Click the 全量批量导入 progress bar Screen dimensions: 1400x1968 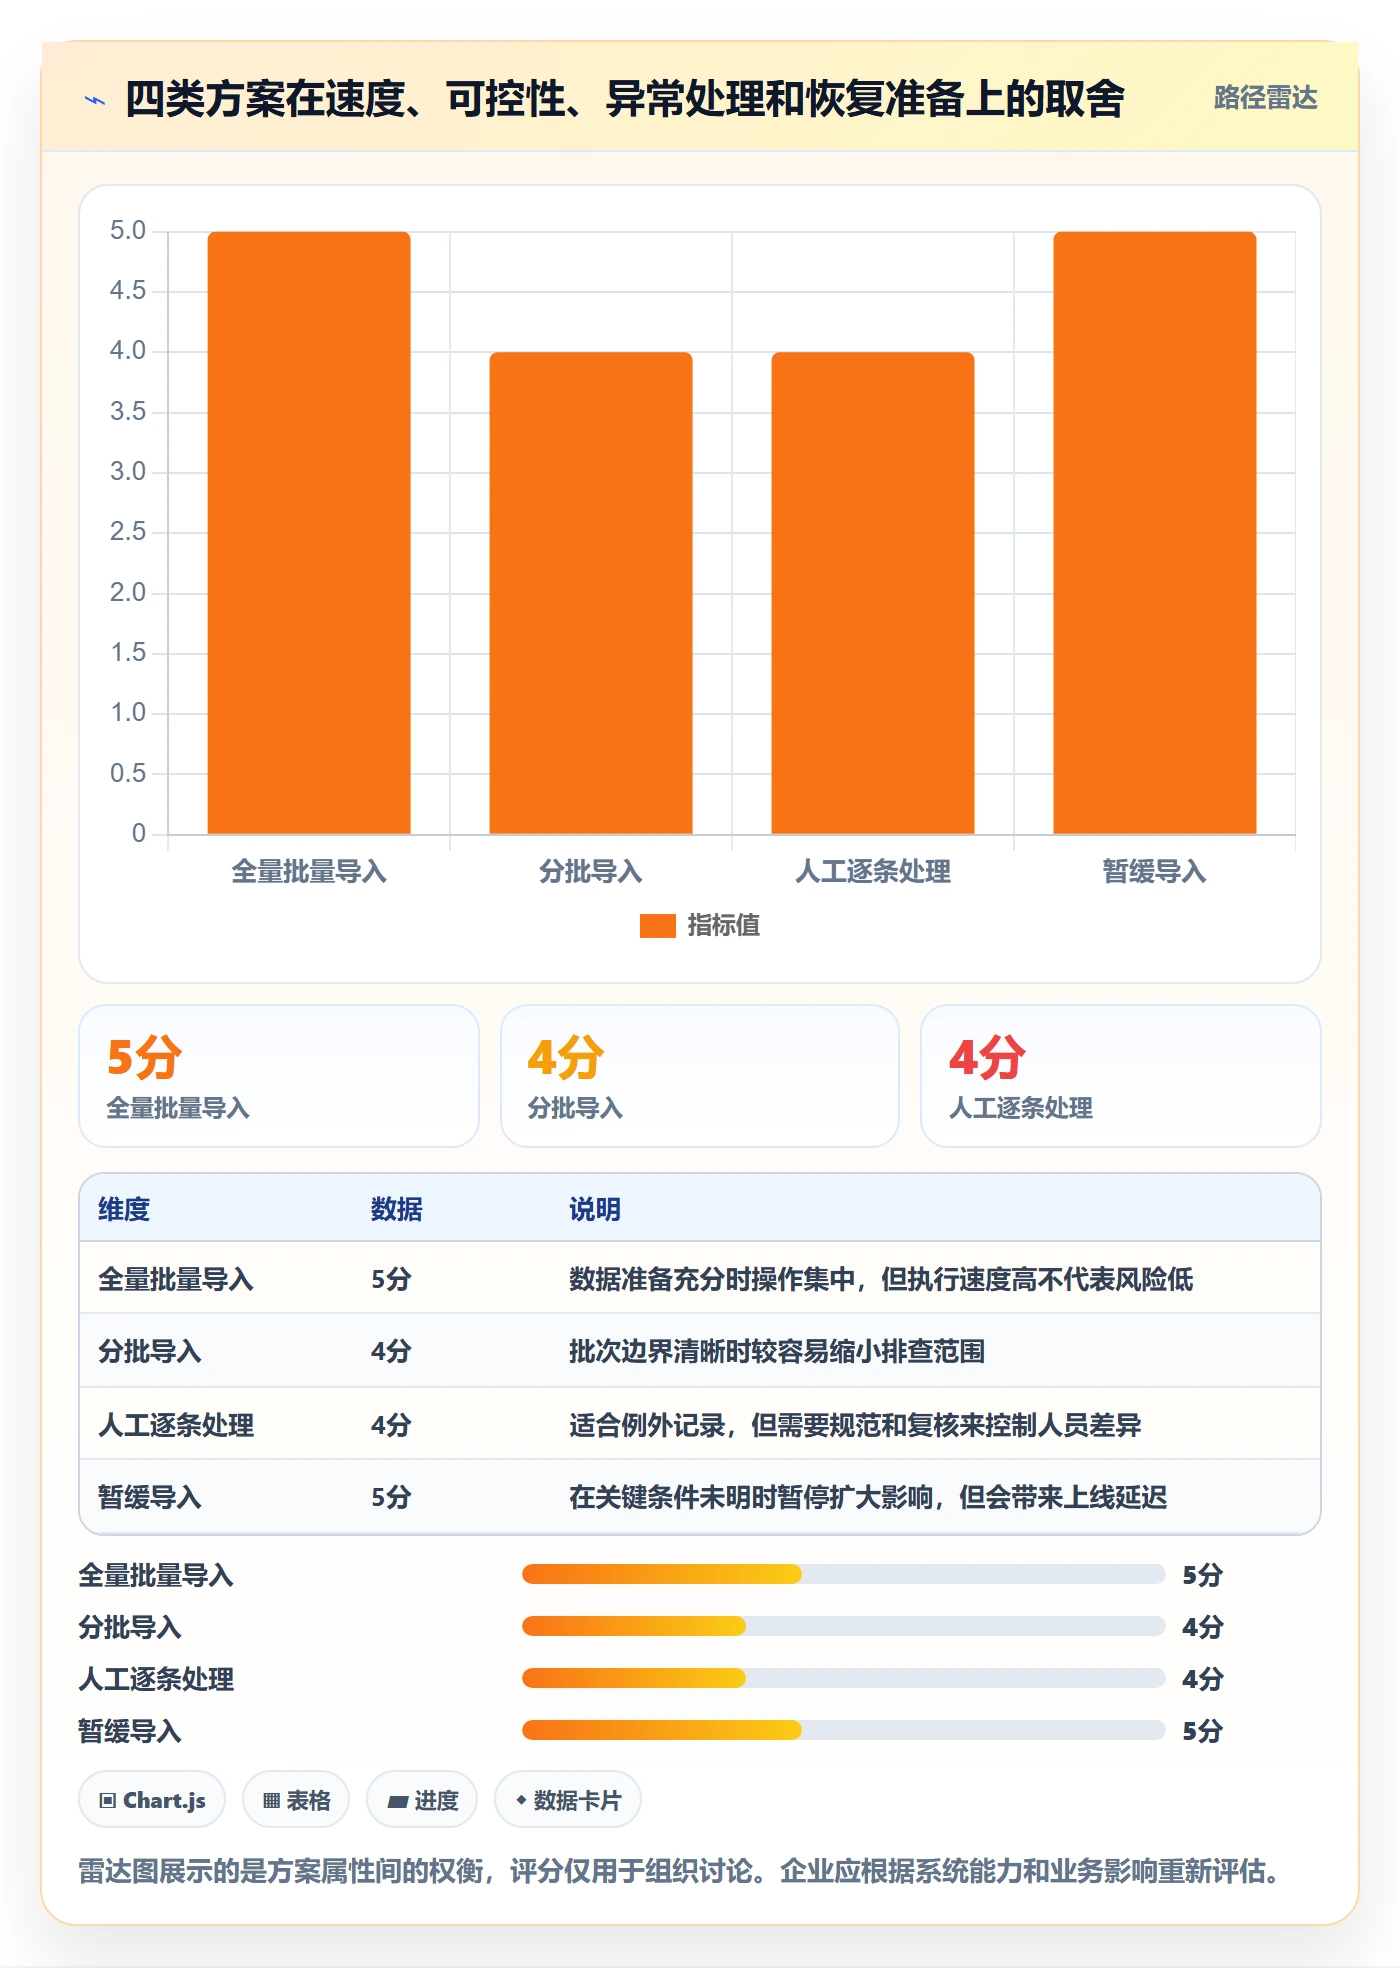[x=843, y=1574]
